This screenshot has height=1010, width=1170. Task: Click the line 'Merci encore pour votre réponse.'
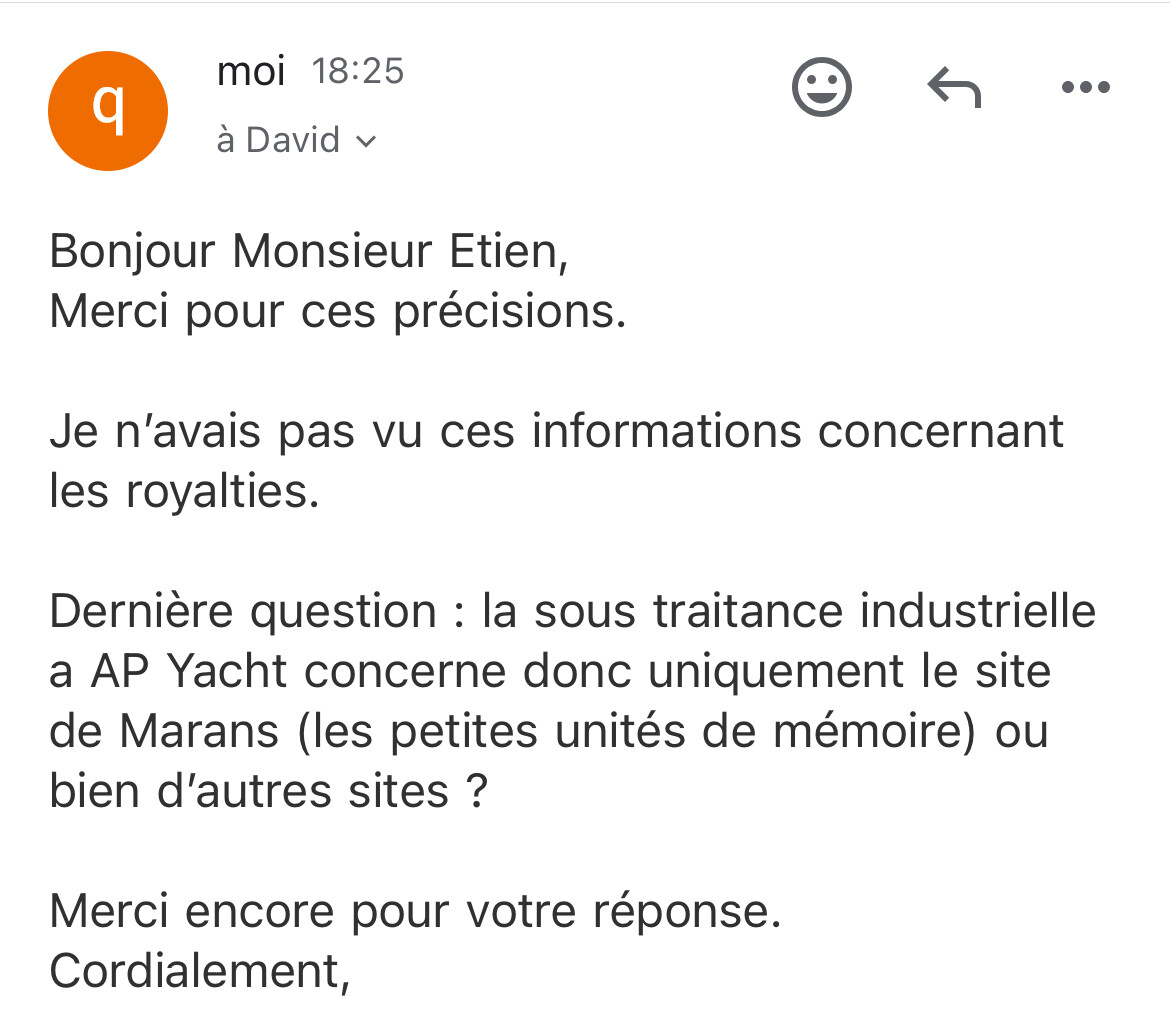click(415, 912)
